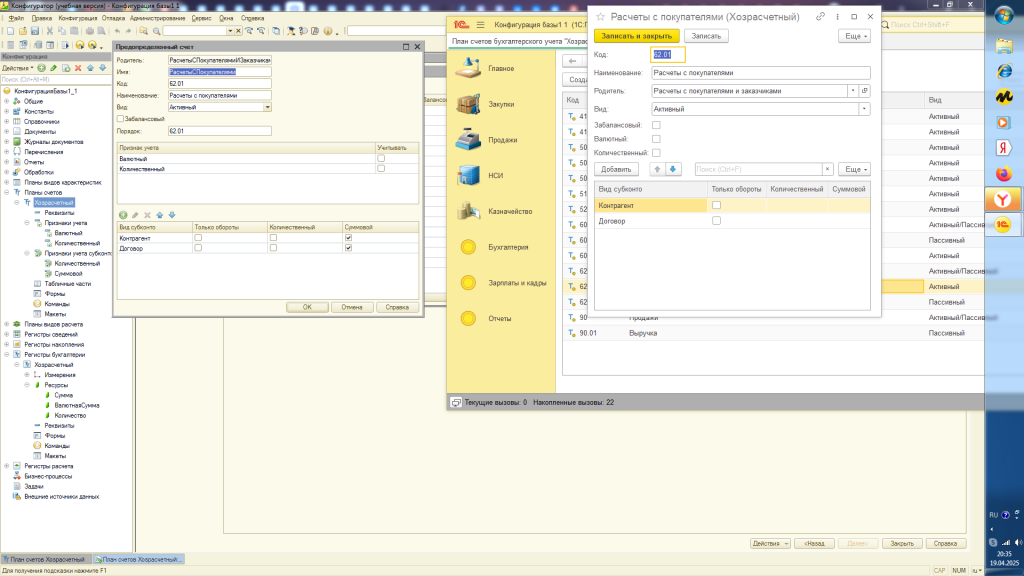Toggle Только обороты for Договор in 1C dialog
The width and height of the screenshot is (1024, 576).
[716, 221]
